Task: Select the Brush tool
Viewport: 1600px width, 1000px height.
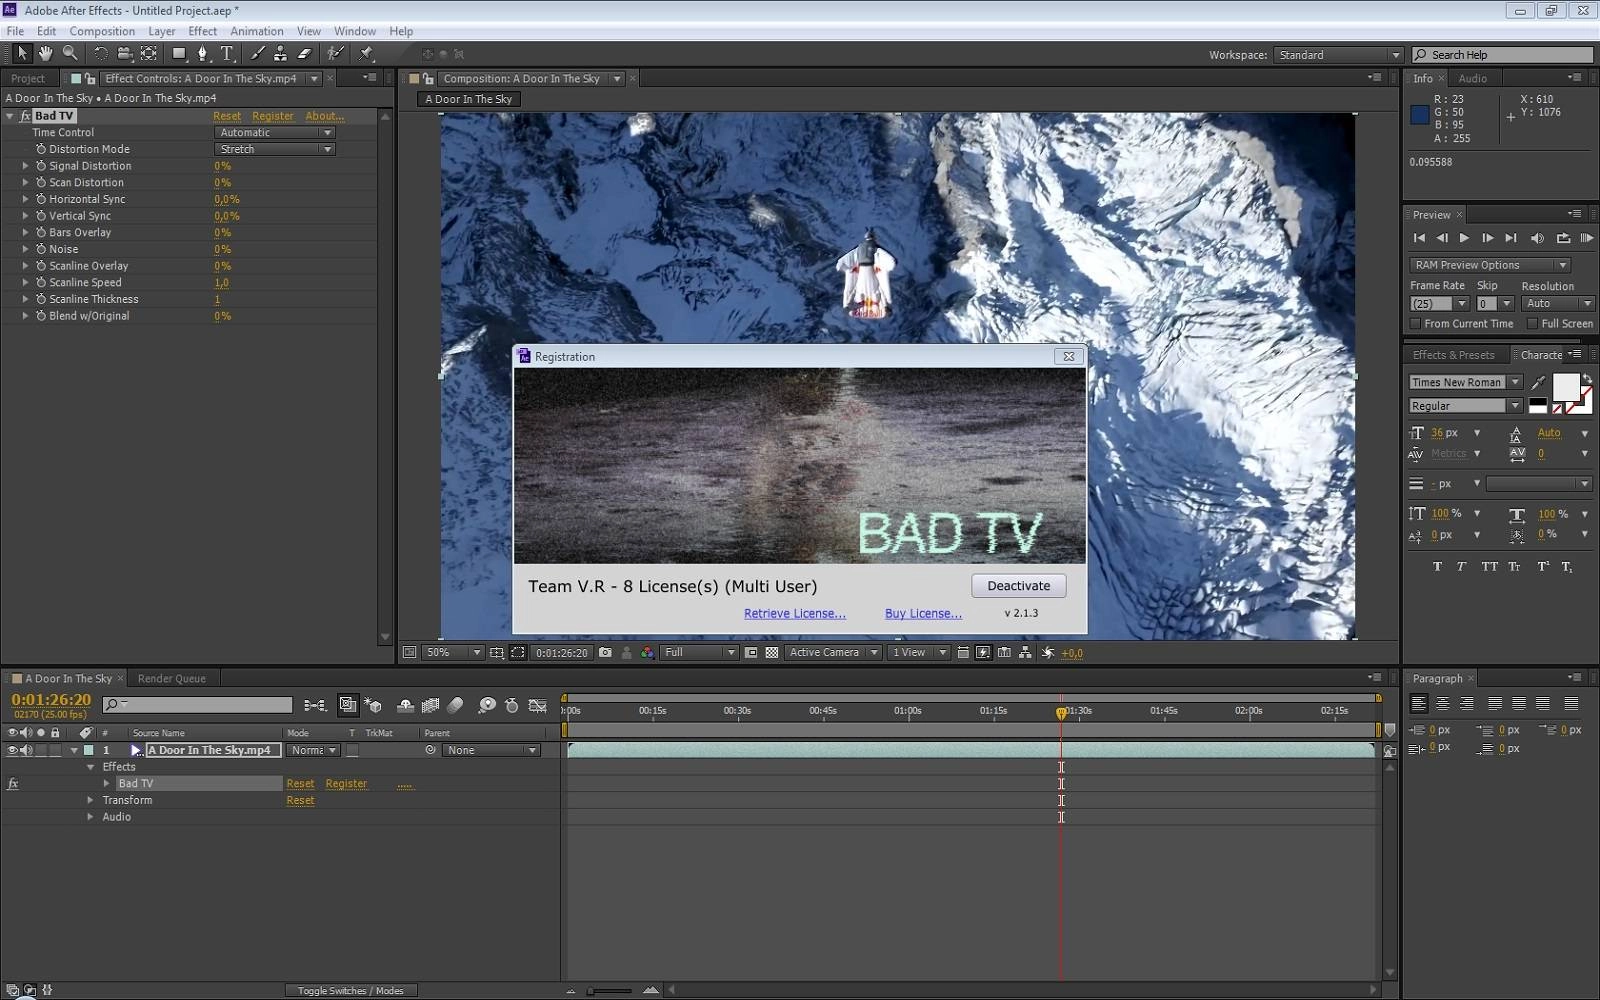Action: click(257, 53)
